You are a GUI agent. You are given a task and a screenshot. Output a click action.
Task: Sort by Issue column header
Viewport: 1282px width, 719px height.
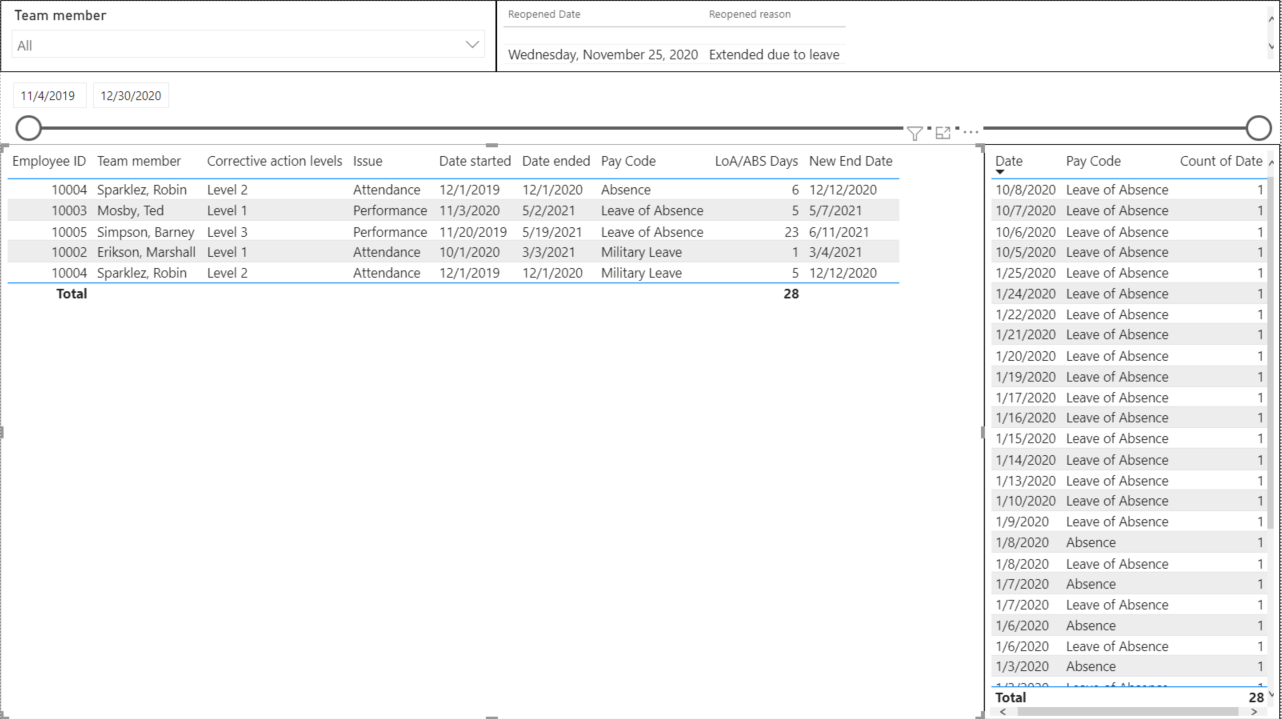(367, 161)
